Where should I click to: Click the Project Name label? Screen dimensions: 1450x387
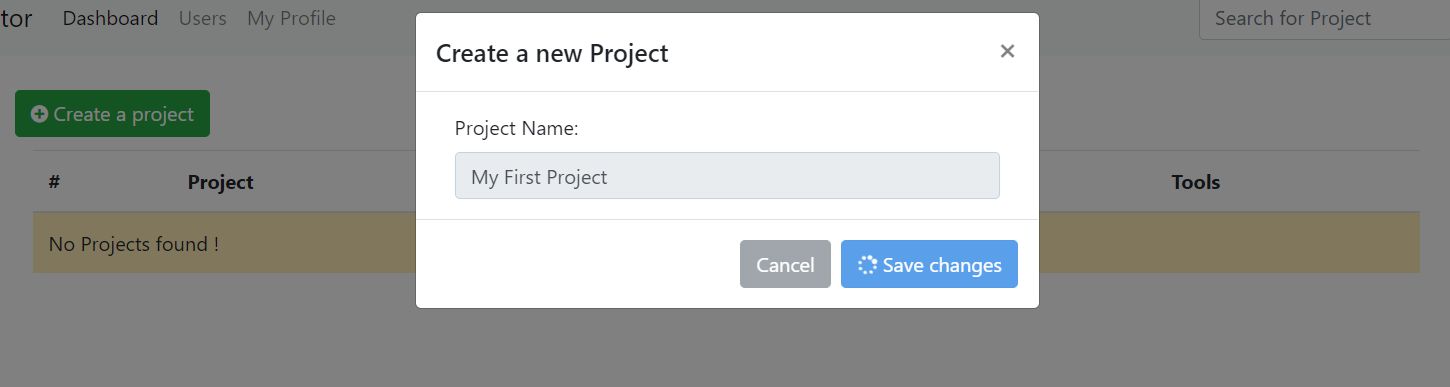[516, 128]
